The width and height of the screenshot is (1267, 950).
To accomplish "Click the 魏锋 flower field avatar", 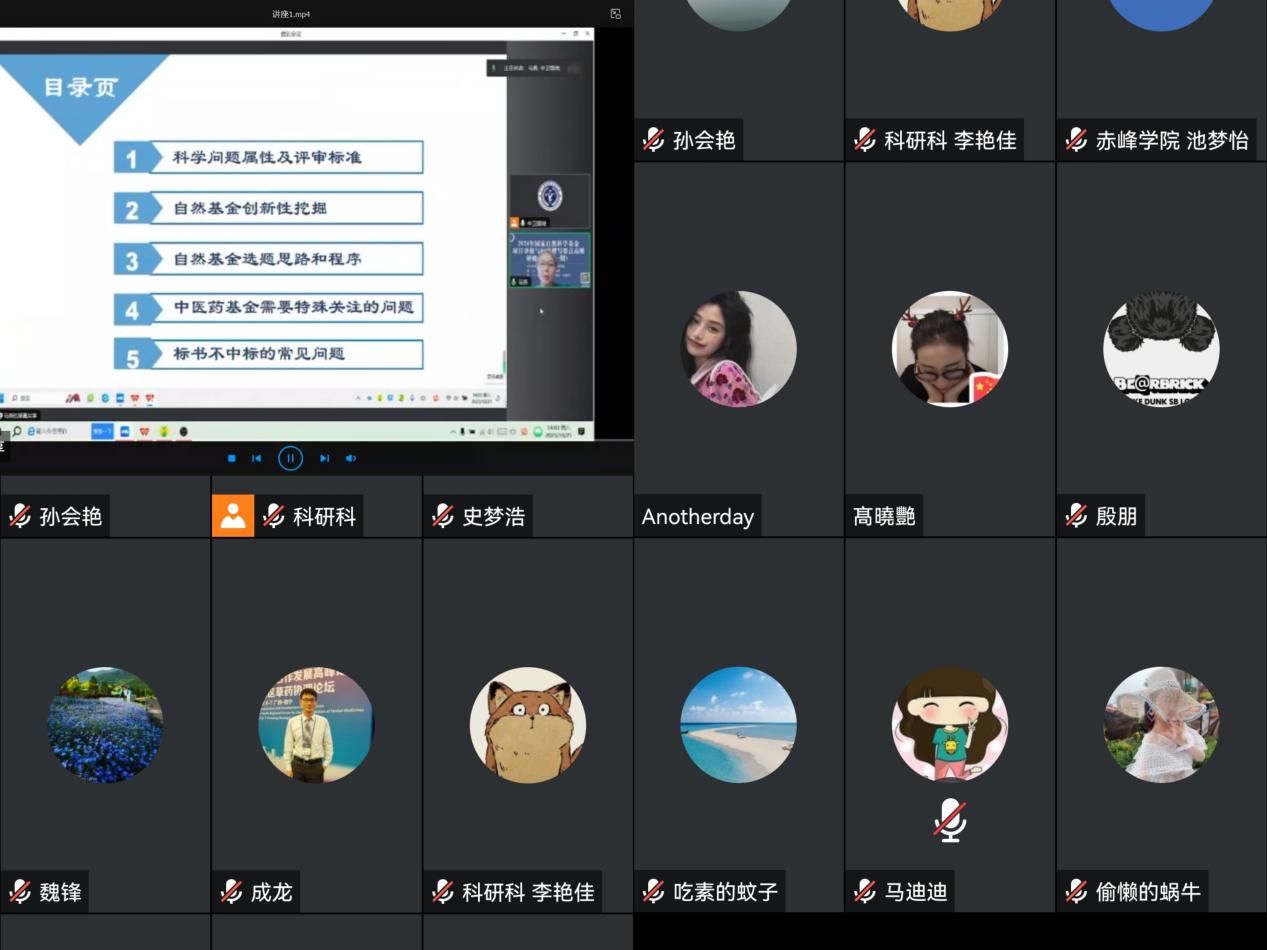I will (105, 724).
